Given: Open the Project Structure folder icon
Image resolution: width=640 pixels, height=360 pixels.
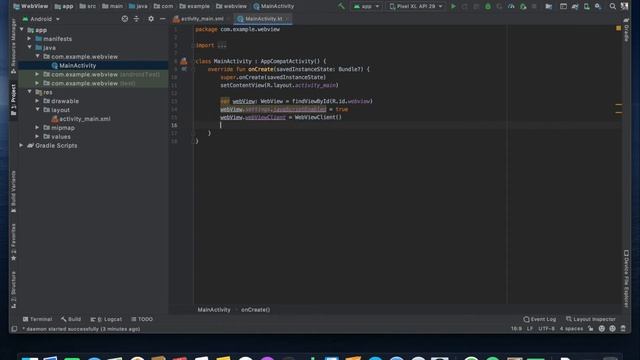Looking at the screenshot, I should (x=549, y=6).
